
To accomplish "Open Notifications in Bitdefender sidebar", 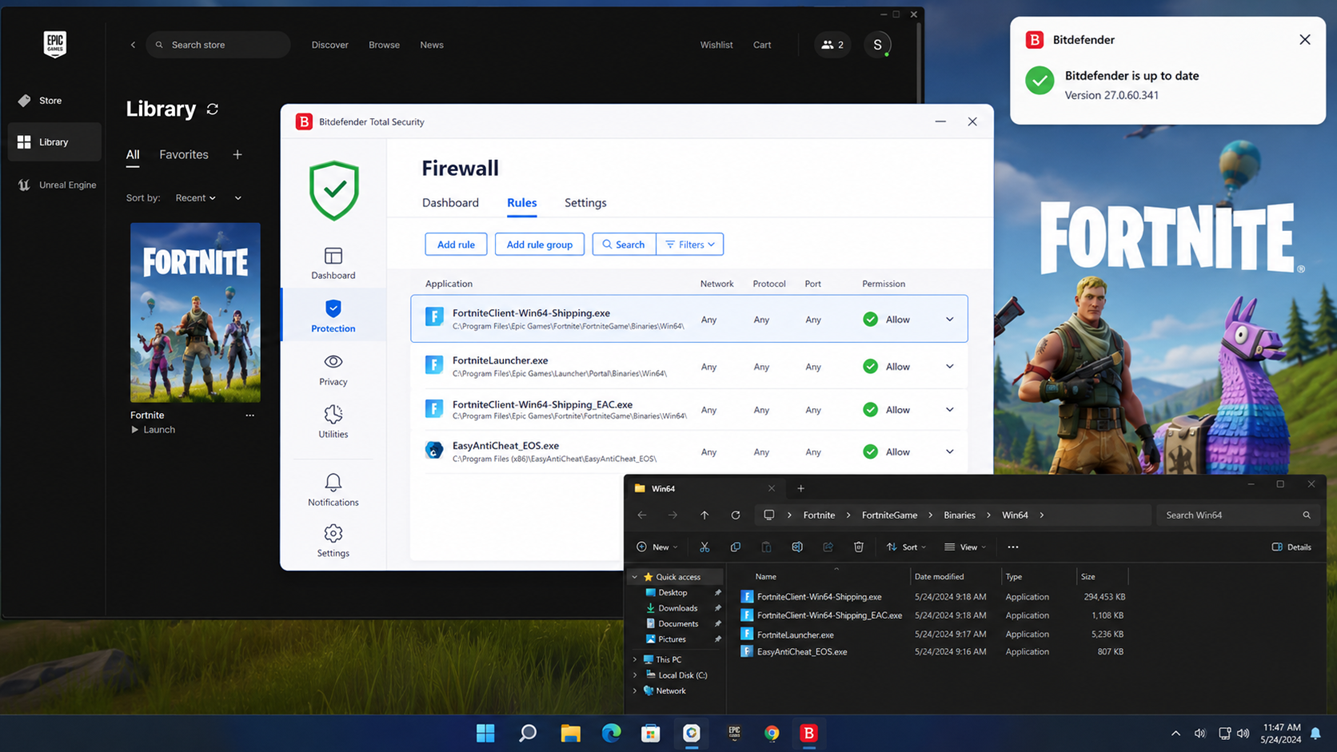I will pyautogui.click(x=333, y=490).
